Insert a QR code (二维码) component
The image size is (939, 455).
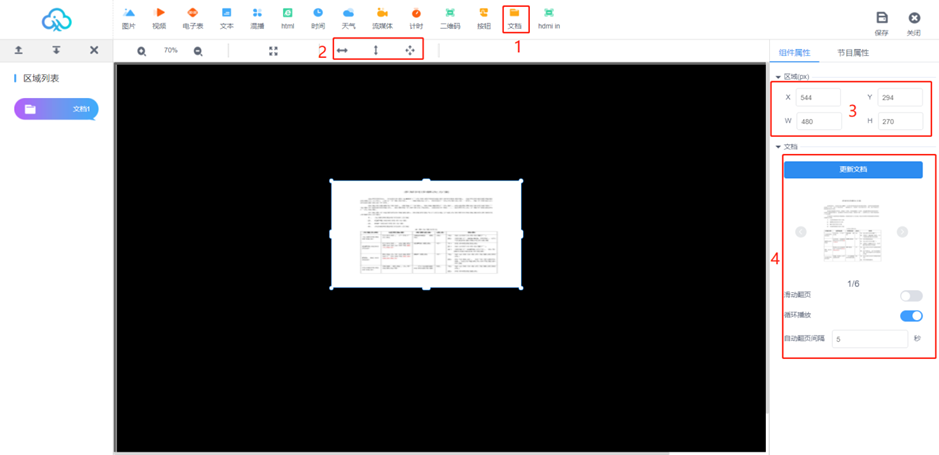450,18
